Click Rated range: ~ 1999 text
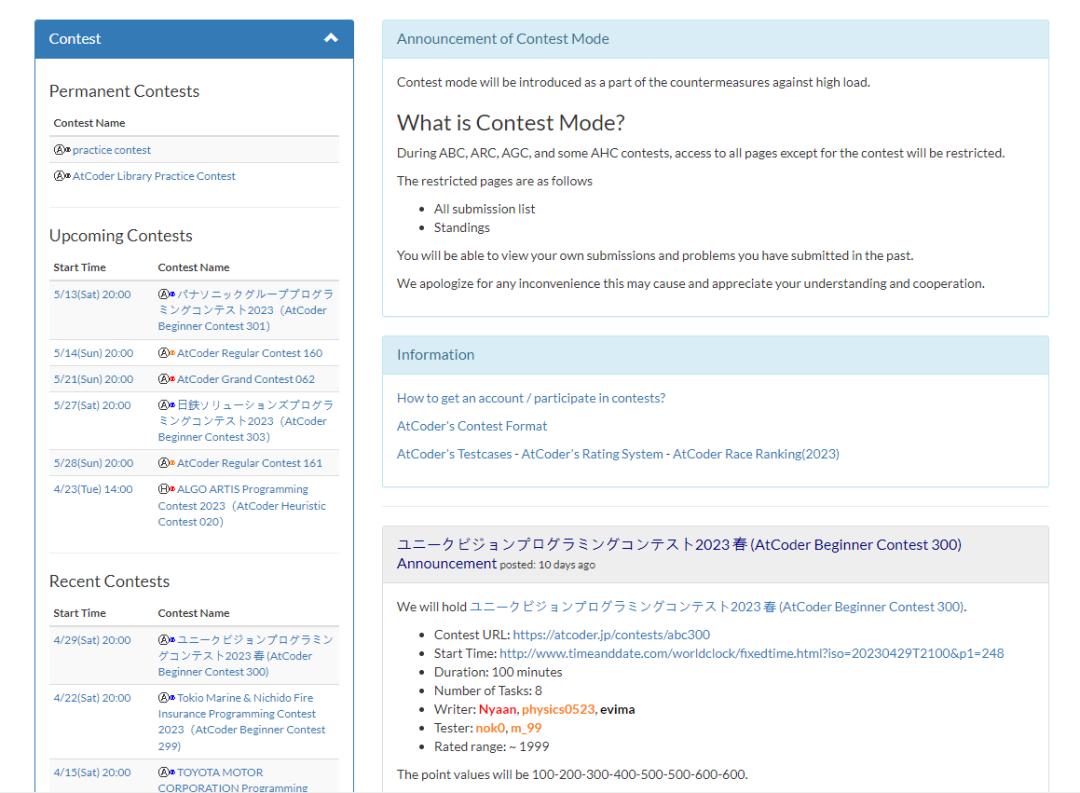The height and width of the screenshot is (793, 1080). (491, 746)
